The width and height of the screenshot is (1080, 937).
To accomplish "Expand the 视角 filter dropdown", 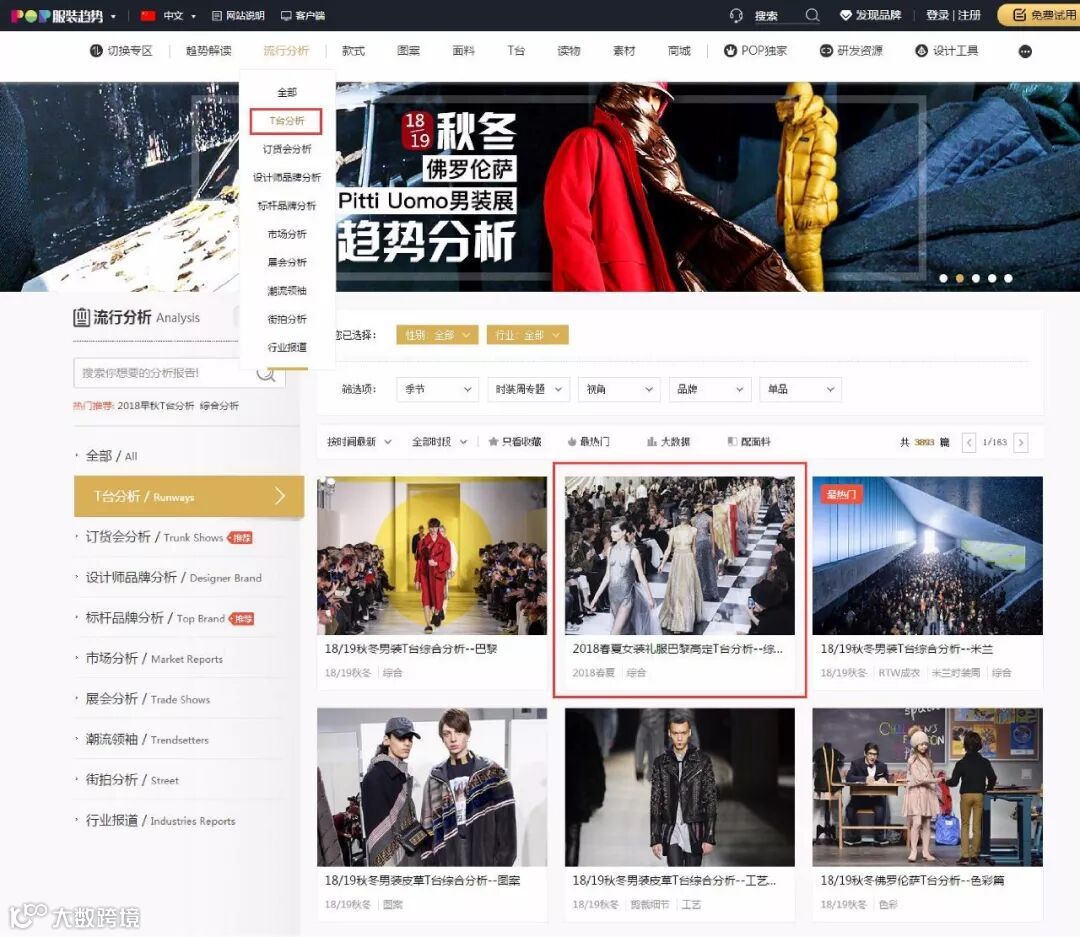I will [x=619, y=389].
